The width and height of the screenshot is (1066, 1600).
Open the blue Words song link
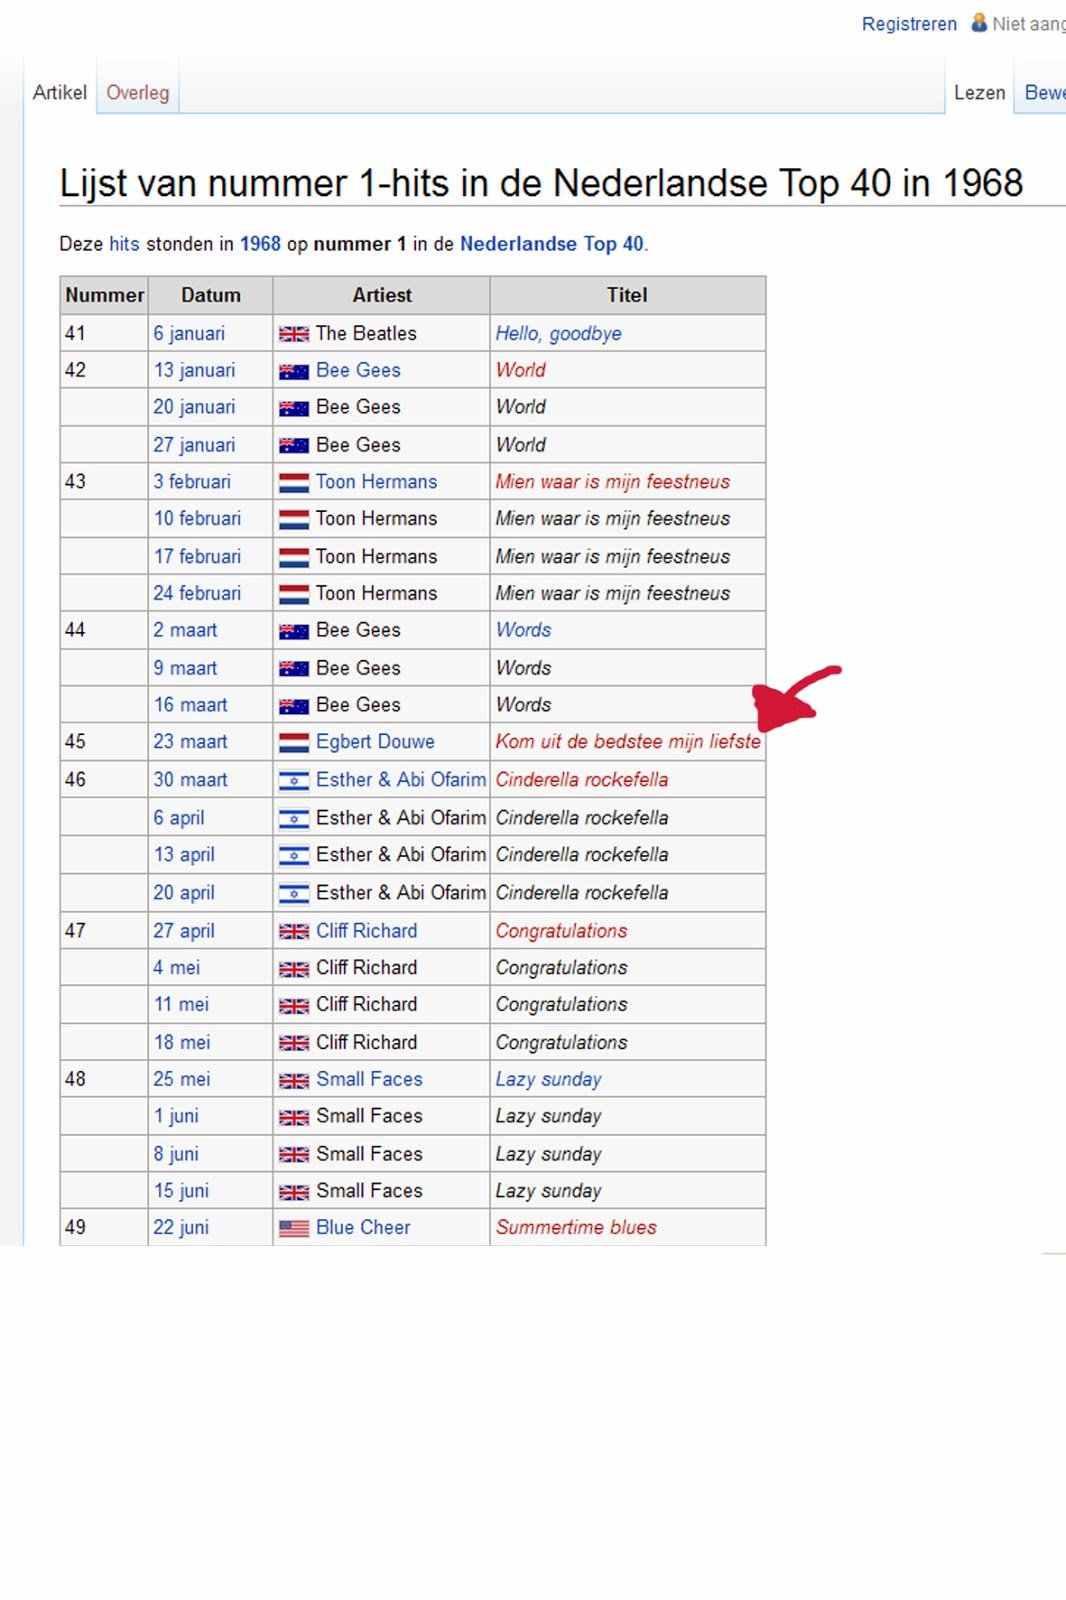click(x=523, y=630)
